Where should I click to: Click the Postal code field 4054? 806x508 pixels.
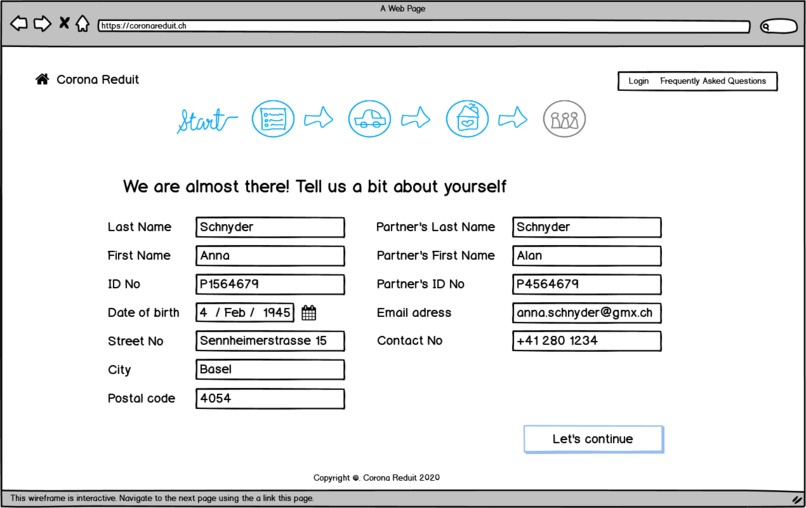click(270, 398)
